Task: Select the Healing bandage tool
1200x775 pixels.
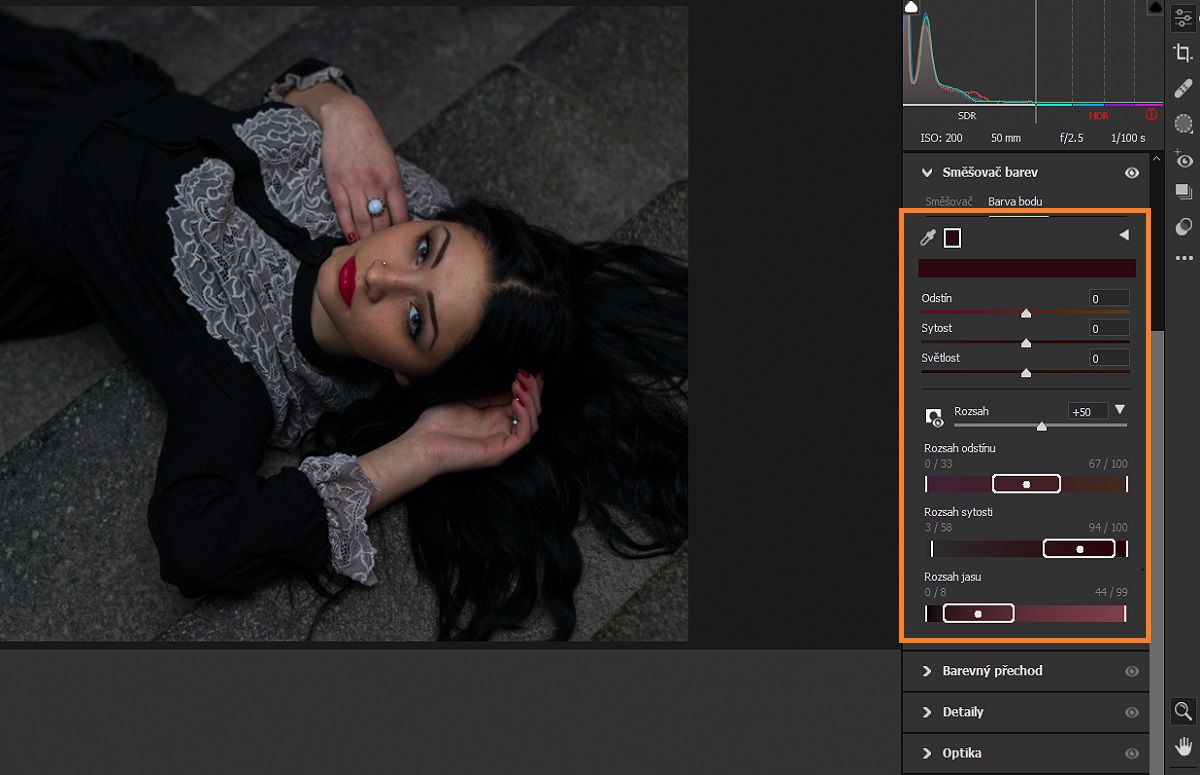Action: 1183,89
